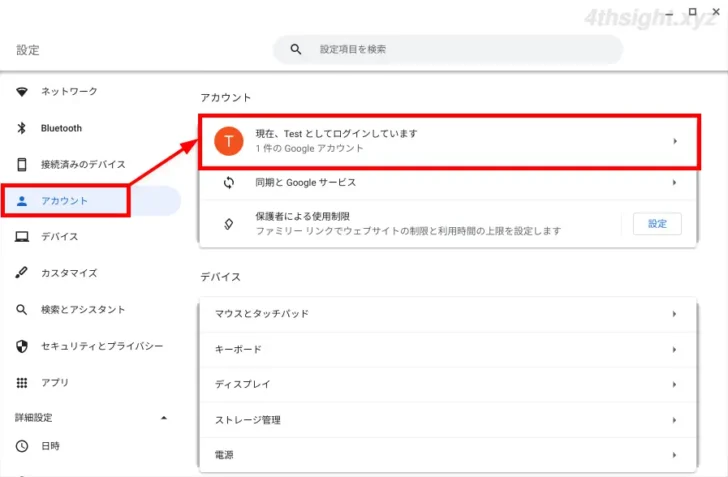Close the settings window
Viewport: 728px width, 477px height.
point(716,12)
